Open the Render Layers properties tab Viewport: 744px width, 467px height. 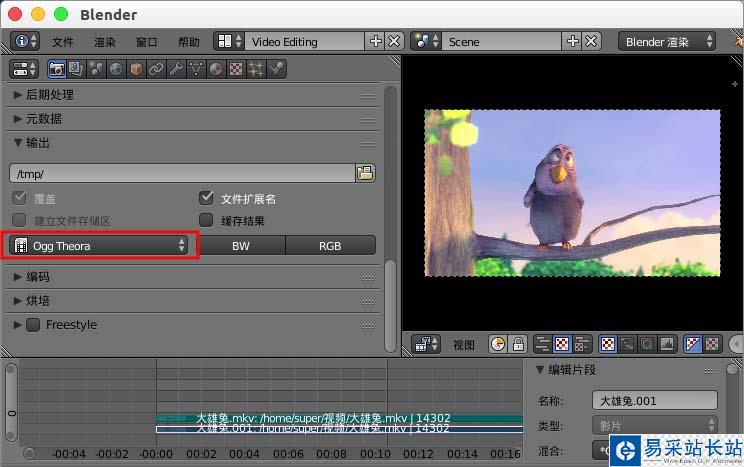pyautogui.click(x=76, y=69)
